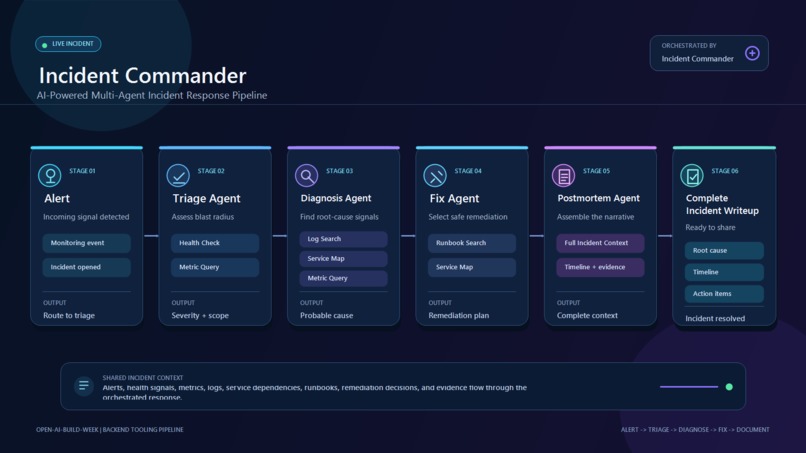The height and width of the screenshot is (453, 806).
Task: Select the Full Incident Context chip
Action: [600, 243]
